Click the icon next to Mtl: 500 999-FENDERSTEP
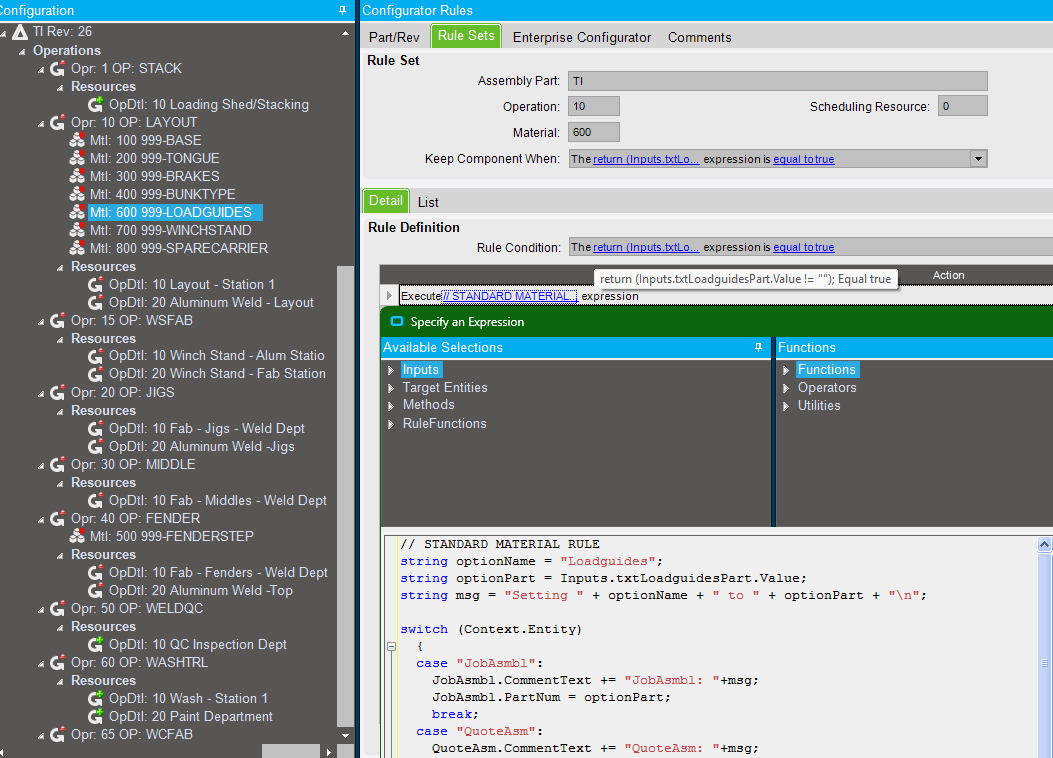1053x758 pixels. click(x=77, y=537)
